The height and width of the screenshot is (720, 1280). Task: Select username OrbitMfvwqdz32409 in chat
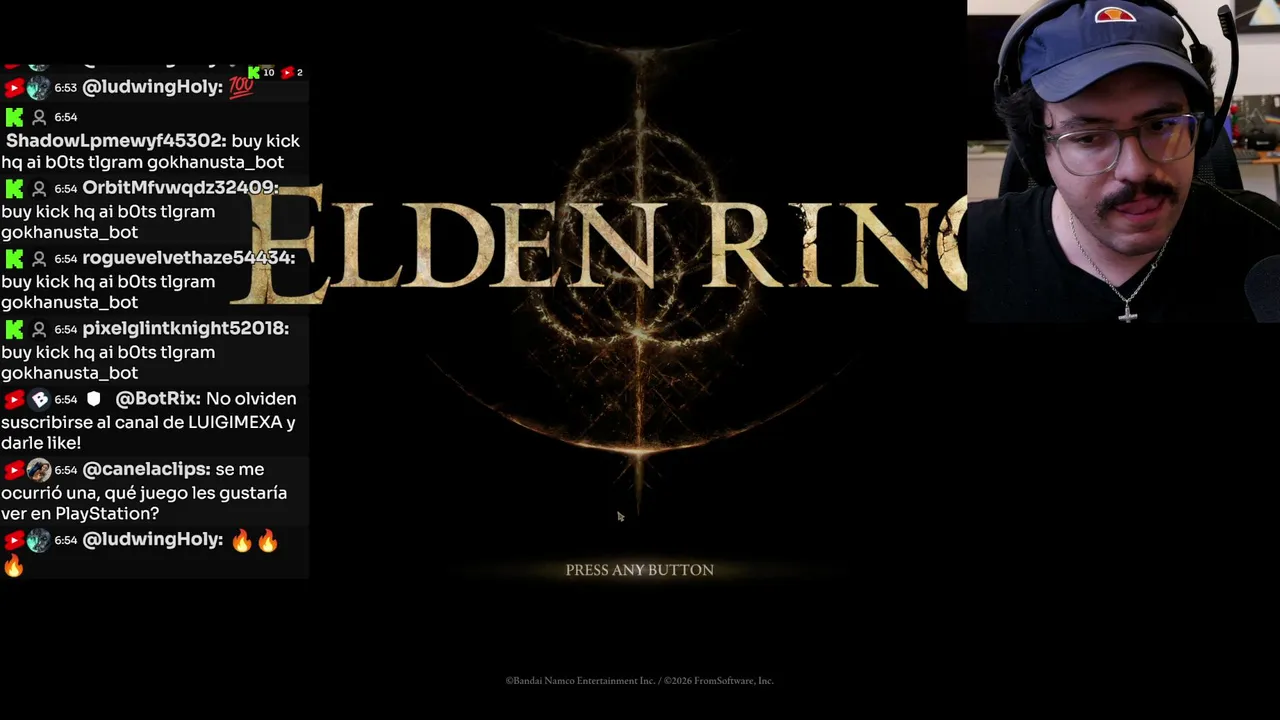click(x=180, y=187)
